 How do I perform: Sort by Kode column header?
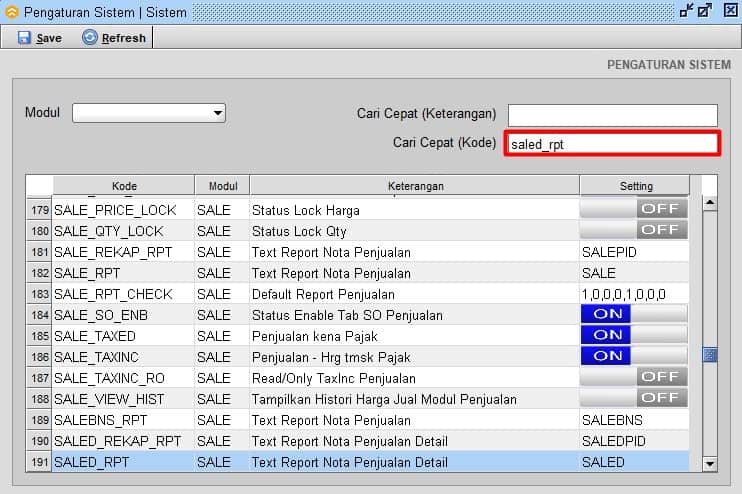(x=124, y=186)
